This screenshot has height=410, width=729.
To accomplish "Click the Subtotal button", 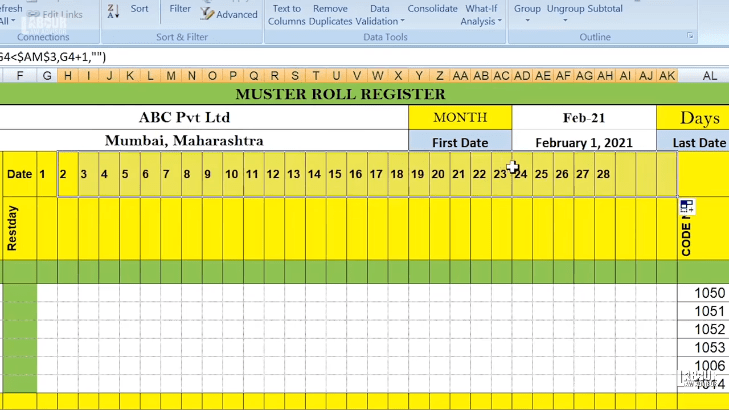I will coord(605,9).
